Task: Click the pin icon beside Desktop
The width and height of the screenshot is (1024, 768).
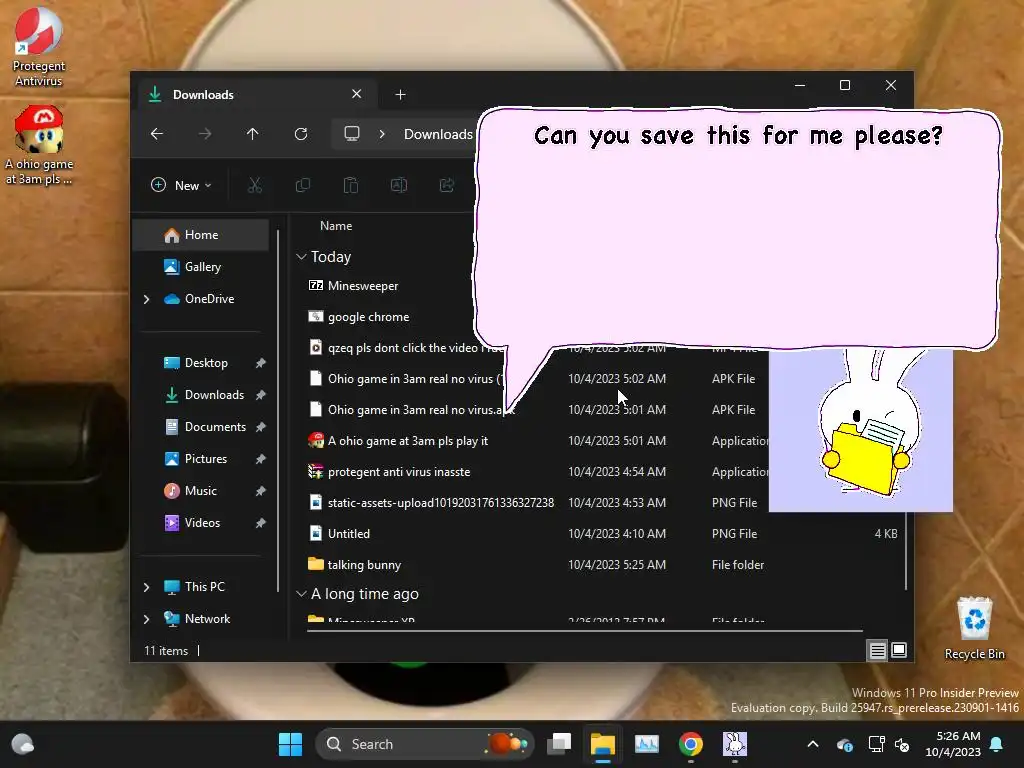Action: point(261,363)
